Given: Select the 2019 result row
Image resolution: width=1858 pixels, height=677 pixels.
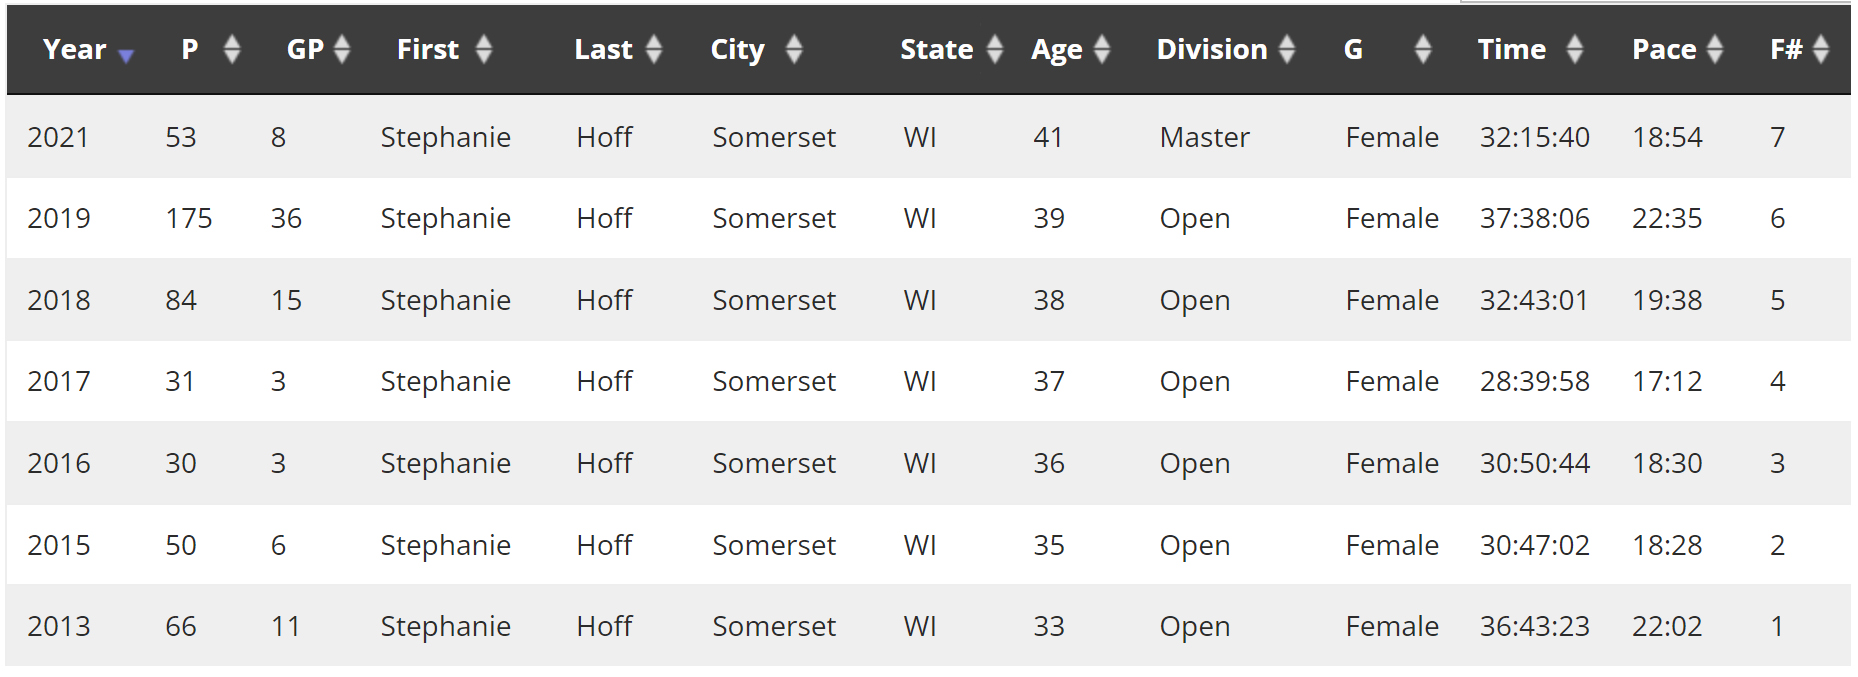Looking at the screenshot, I should (928, 218).
